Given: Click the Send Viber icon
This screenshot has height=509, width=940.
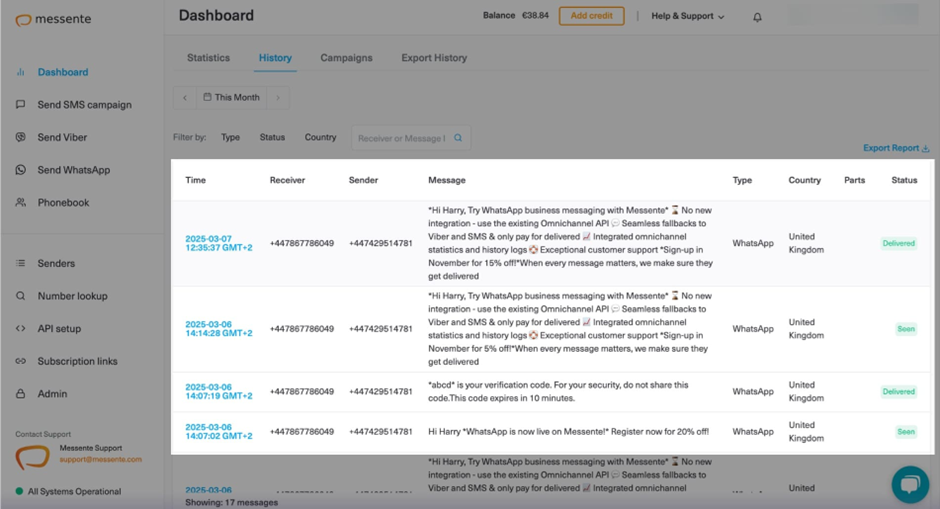Looking at the screenshot, I should pyautogui.click(x=20, y=137).
